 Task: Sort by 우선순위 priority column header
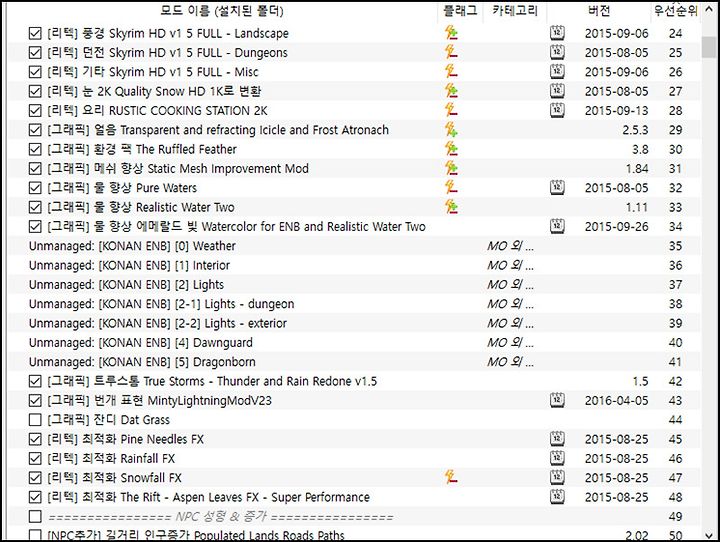[675, 11]
